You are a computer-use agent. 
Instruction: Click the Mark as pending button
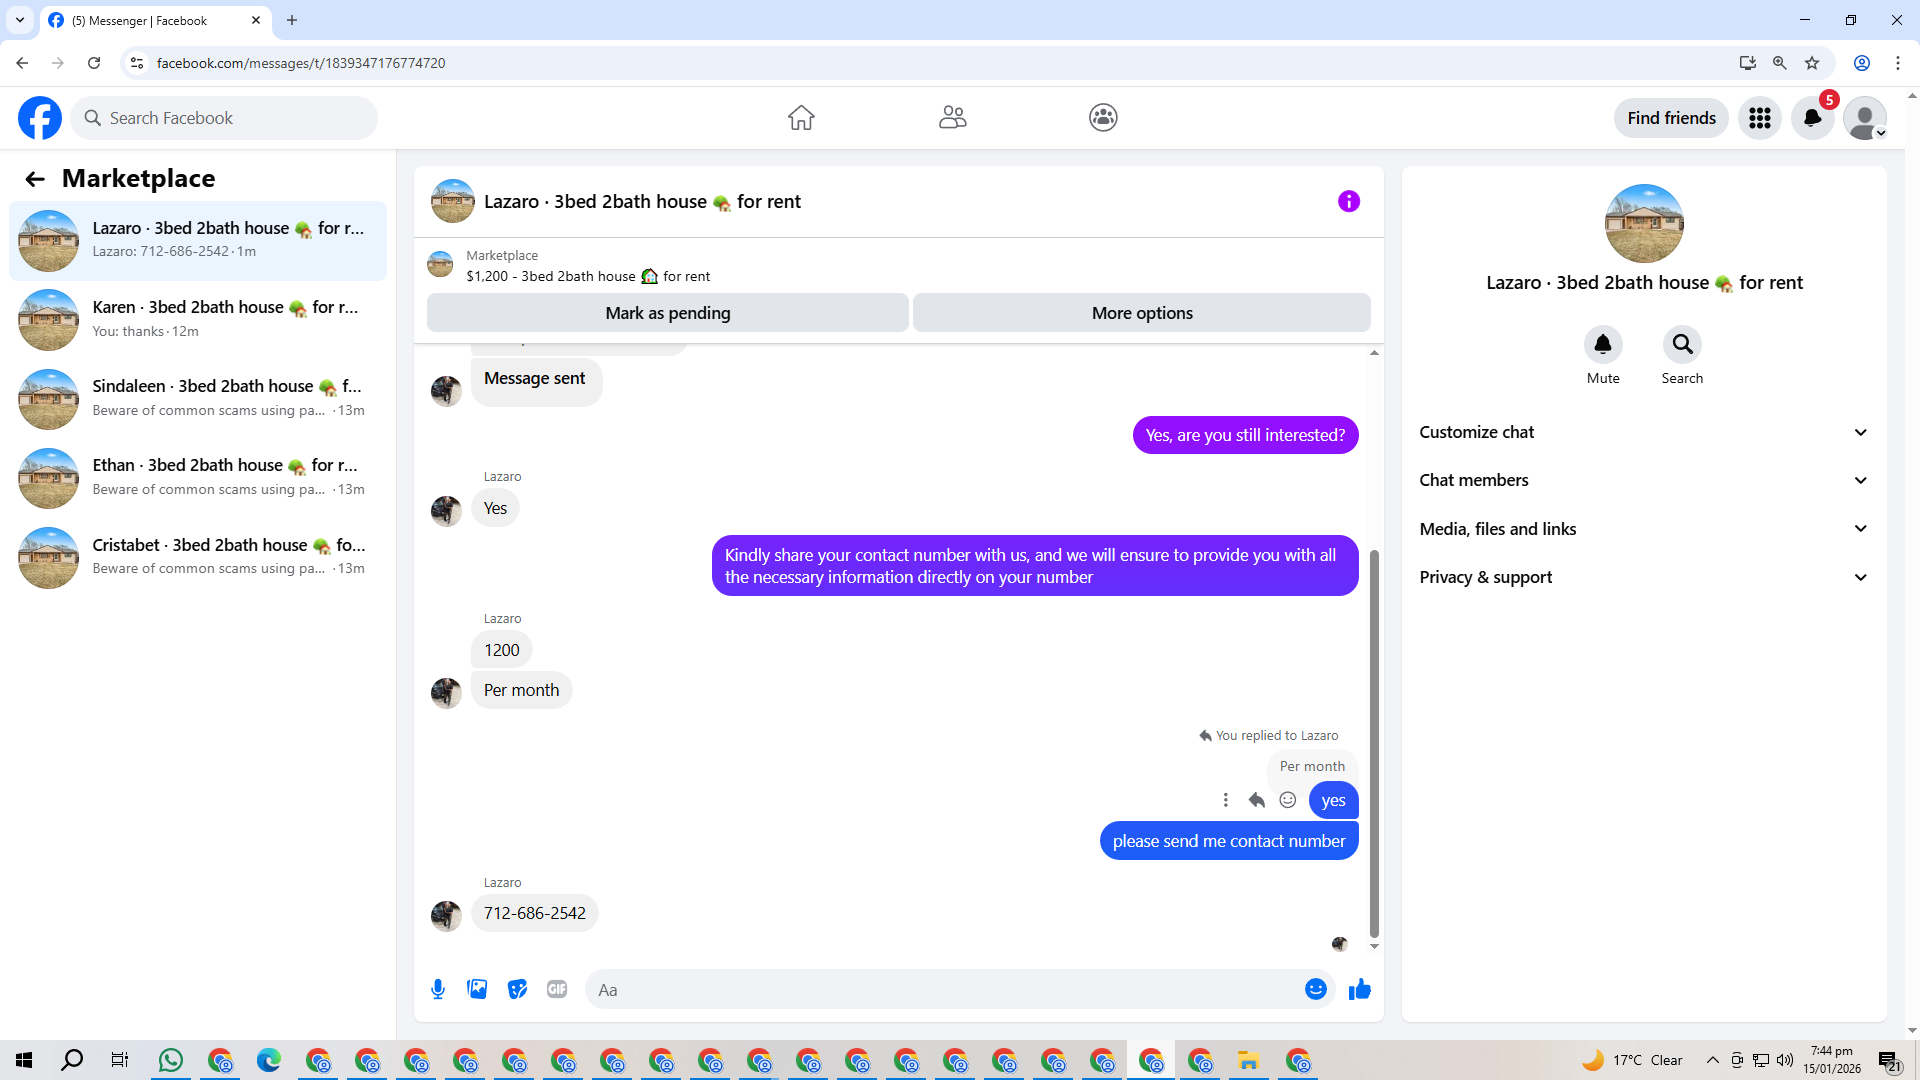(x=667, y=313)
